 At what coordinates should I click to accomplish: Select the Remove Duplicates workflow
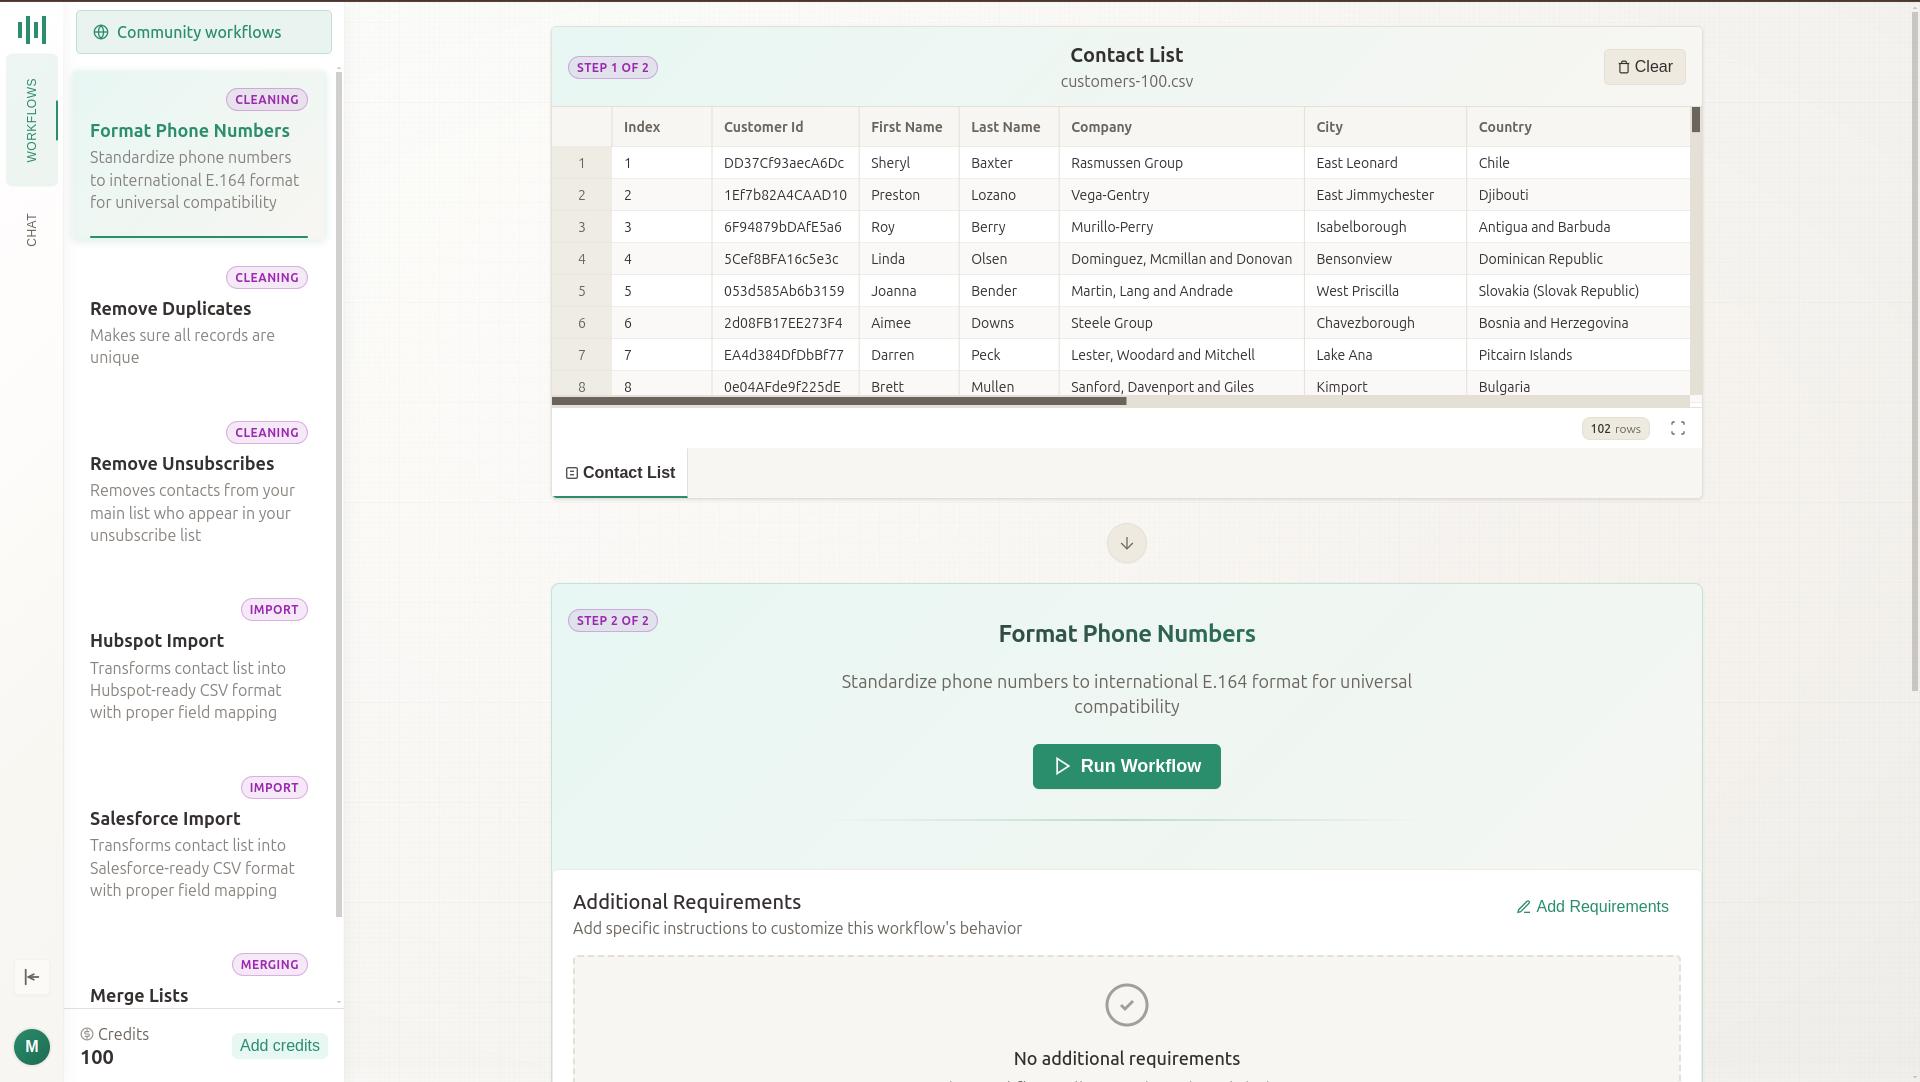(171, 309)
